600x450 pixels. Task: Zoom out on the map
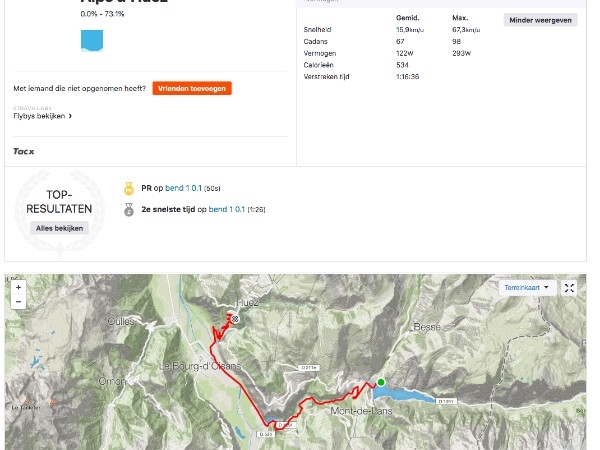coord(18,302)
